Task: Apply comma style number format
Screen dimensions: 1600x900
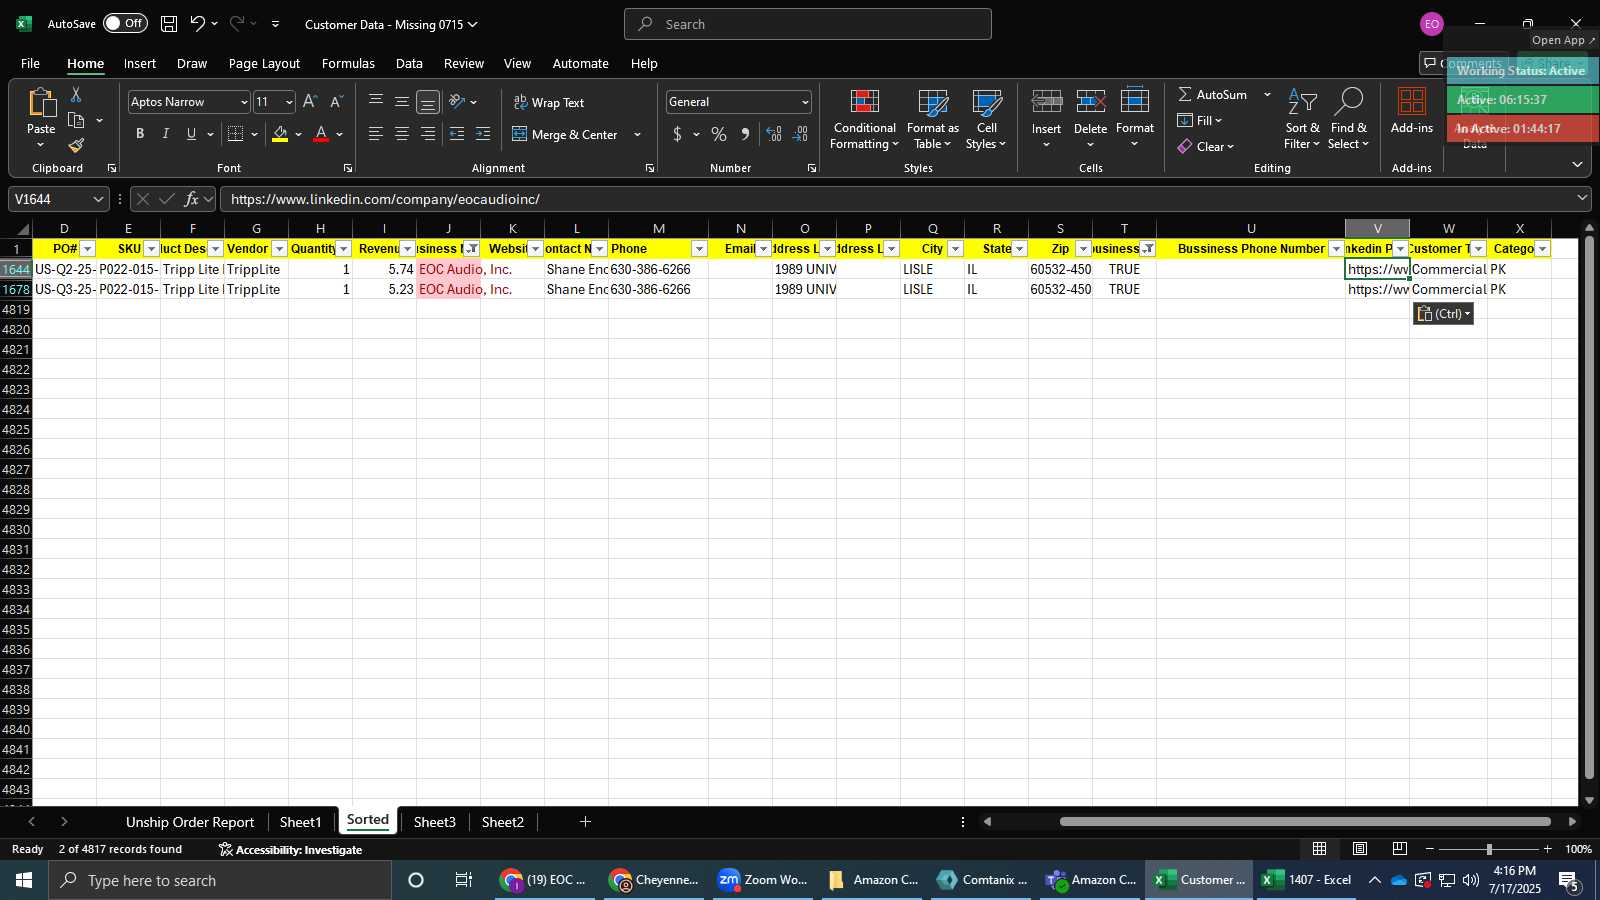Action: coord(745,134)
